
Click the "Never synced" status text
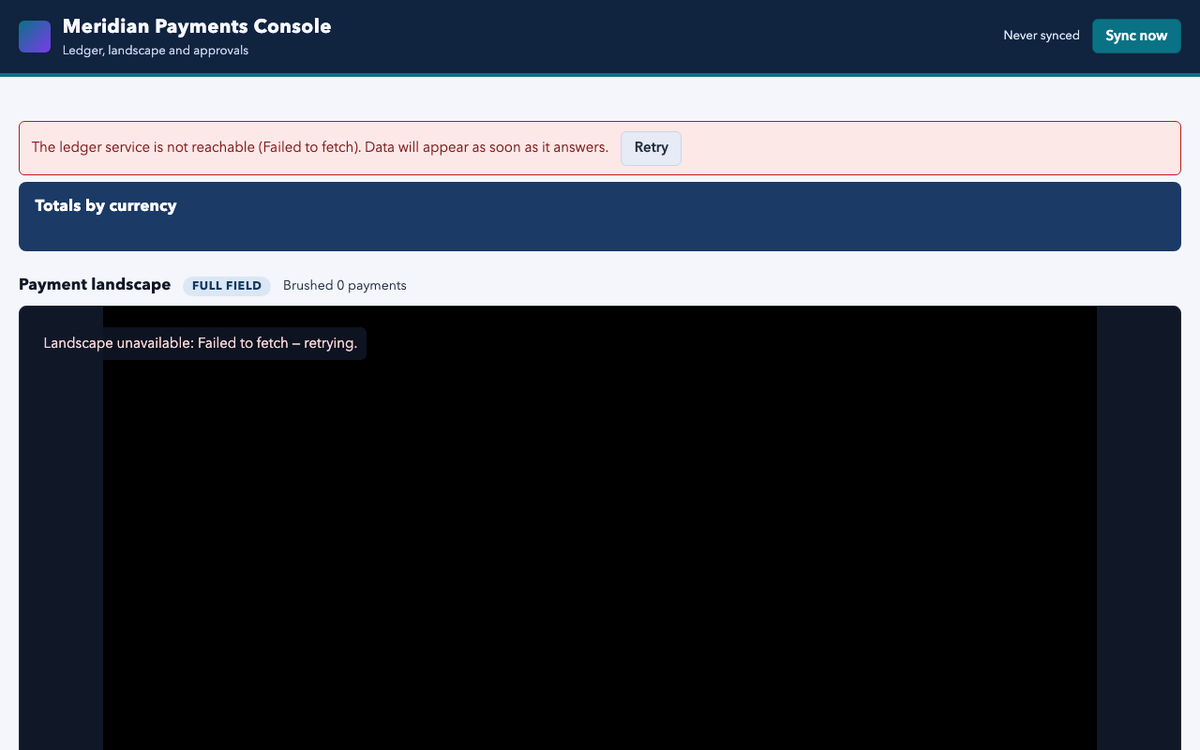[x=1041, y=36]
